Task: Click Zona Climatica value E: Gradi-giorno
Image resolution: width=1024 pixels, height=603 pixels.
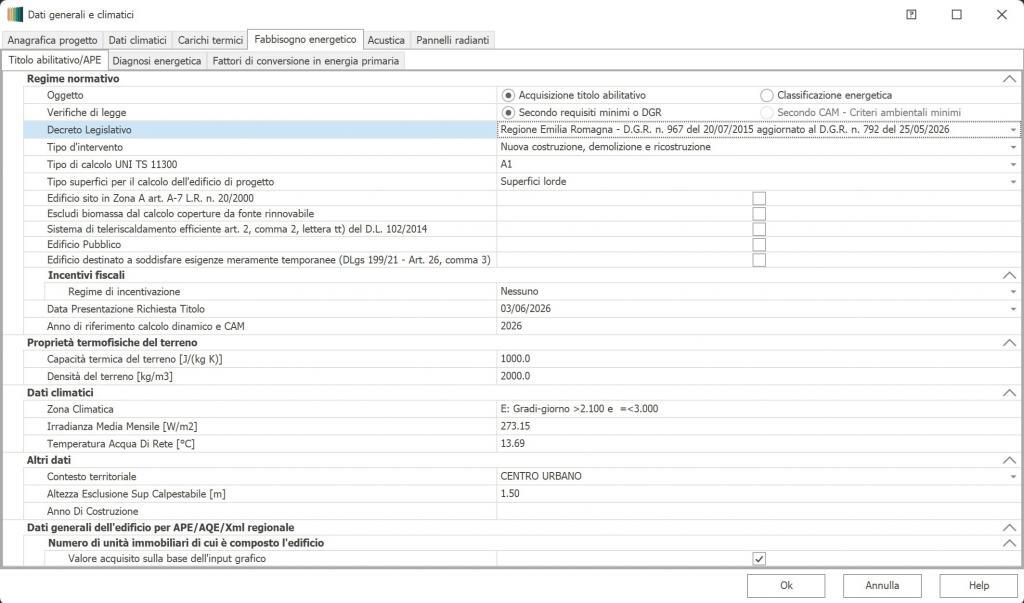Action: coord(758,409)
